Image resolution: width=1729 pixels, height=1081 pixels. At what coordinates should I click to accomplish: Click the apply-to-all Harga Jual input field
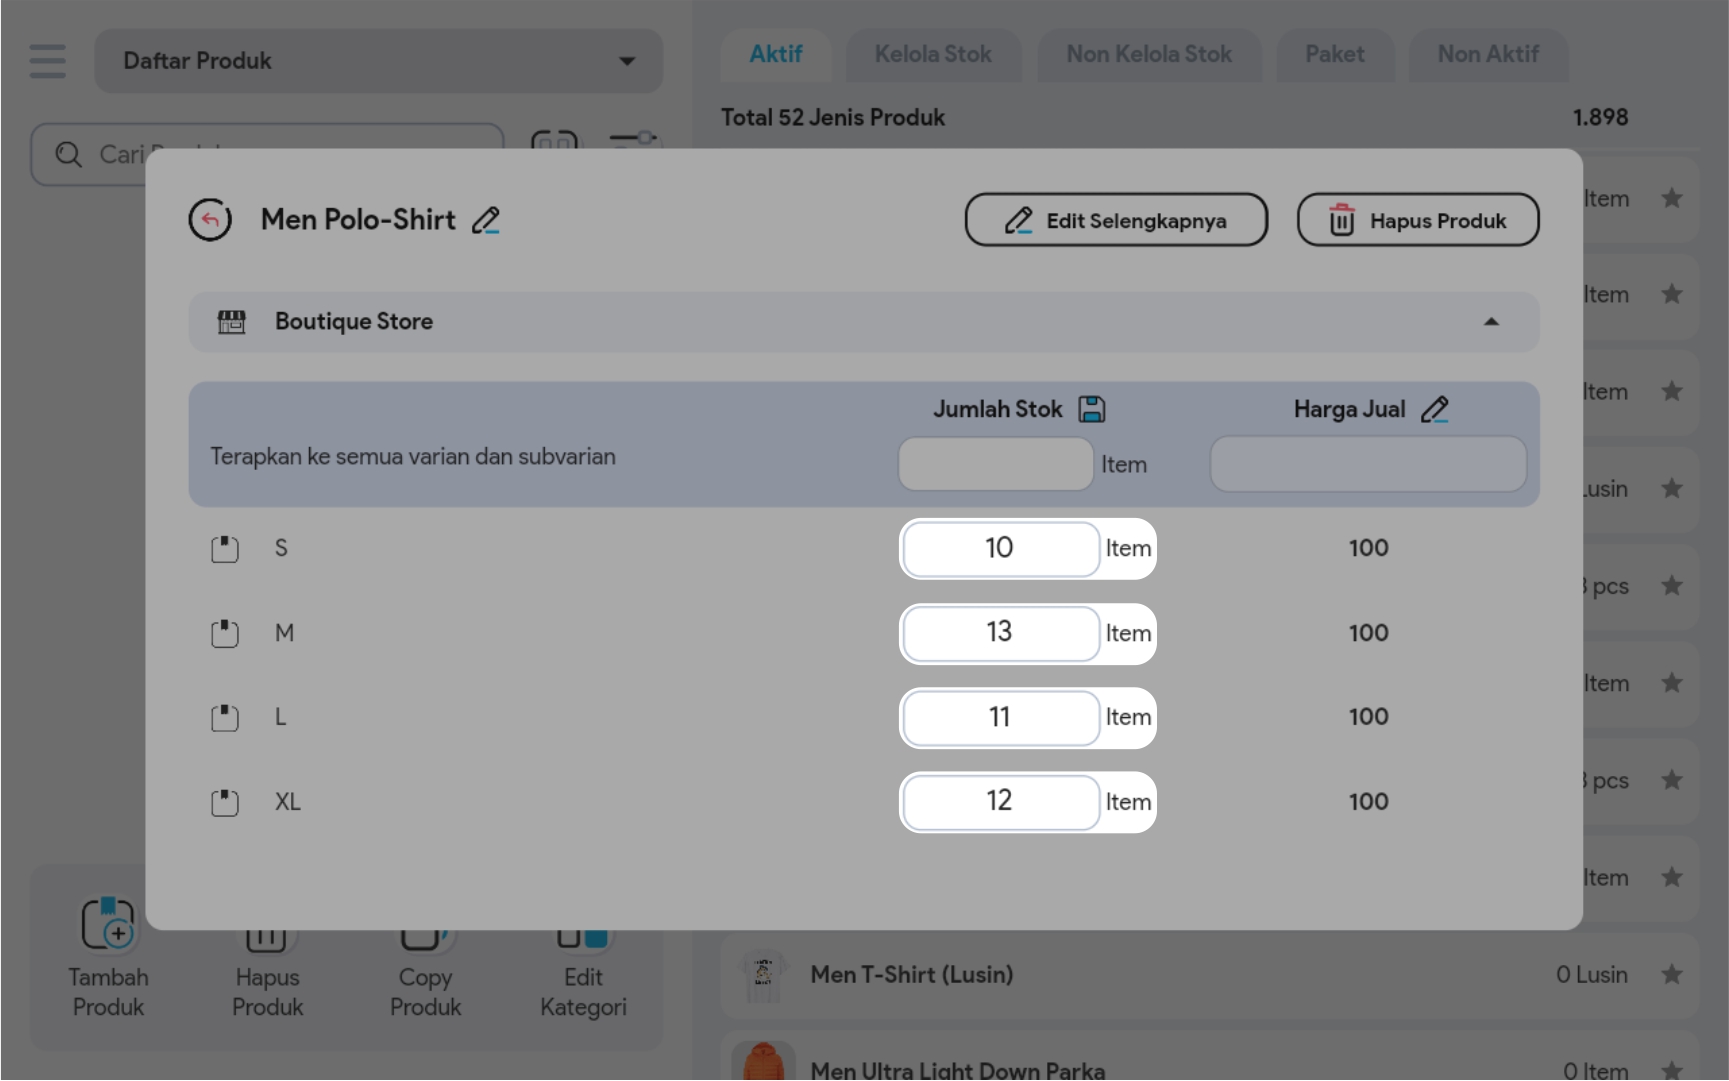coord(1367,464)
